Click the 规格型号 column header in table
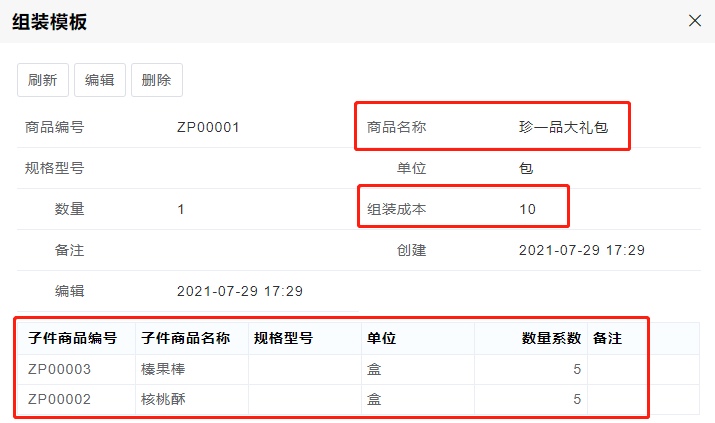This screenshot has width=715, height=423. click(x=284, y=339)
